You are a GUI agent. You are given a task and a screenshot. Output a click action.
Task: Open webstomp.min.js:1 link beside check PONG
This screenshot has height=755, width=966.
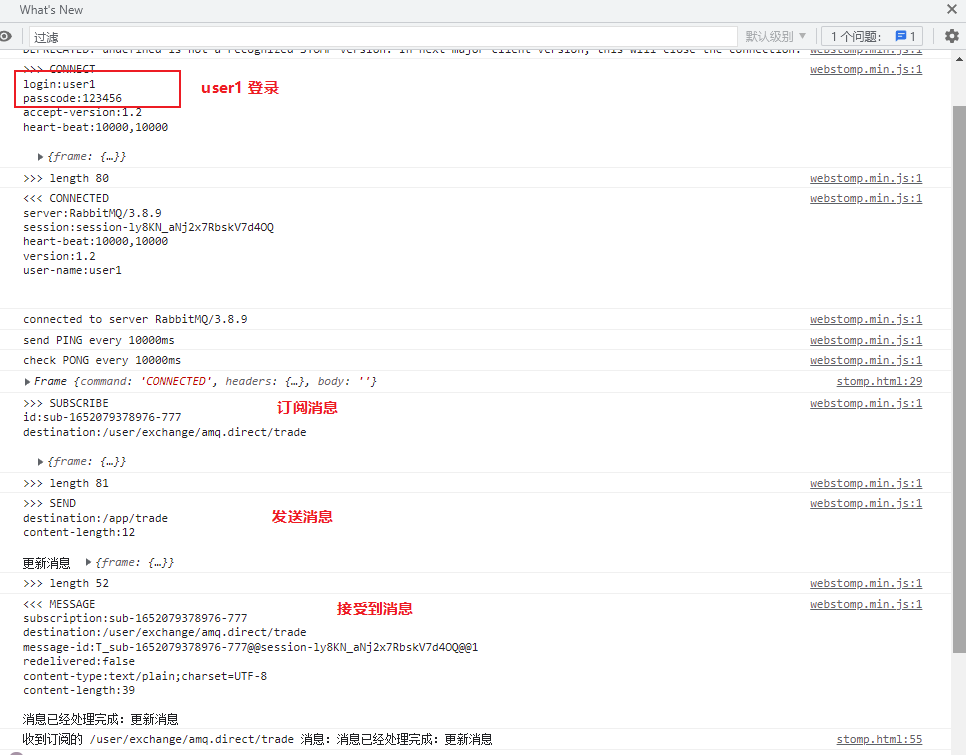click(x=866, y=360)
